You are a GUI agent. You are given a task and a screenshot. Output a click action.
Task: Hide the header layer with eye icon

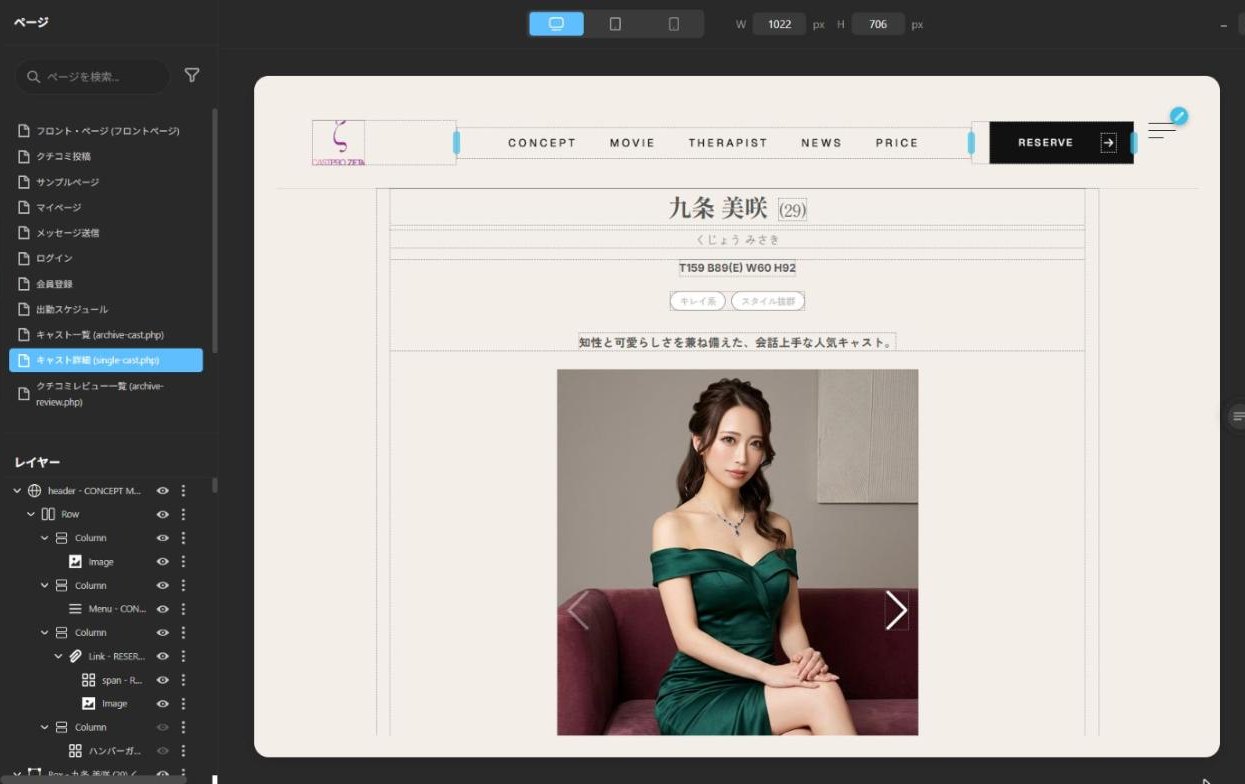tap(162, 491)
